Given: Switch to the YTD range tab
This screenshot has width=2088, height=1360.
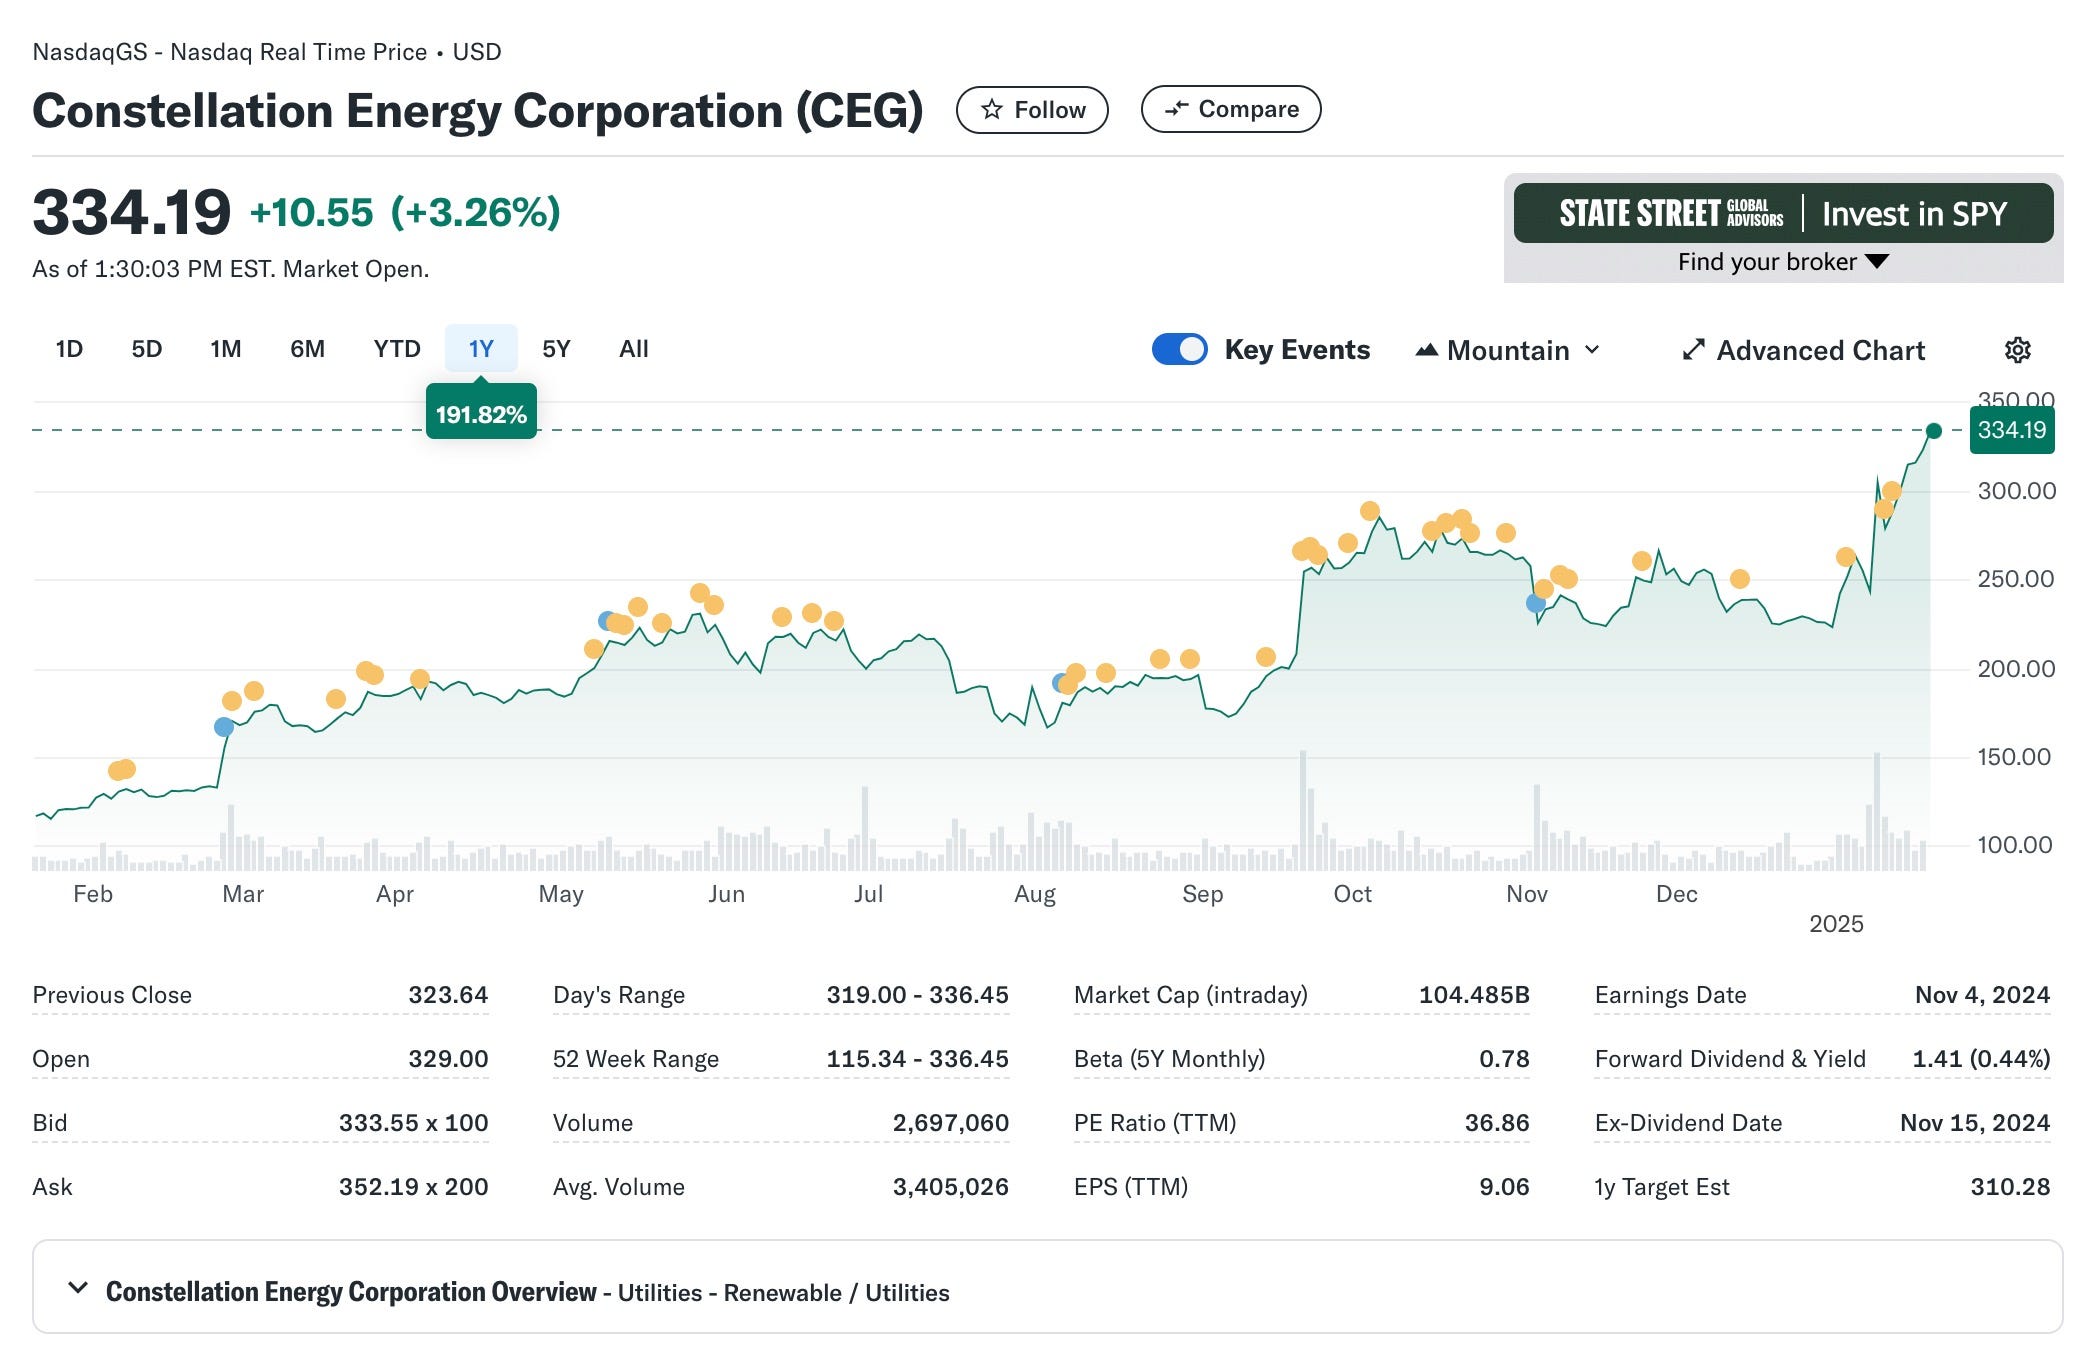Looking at the screenshot, I should click(x=397, y=349).
